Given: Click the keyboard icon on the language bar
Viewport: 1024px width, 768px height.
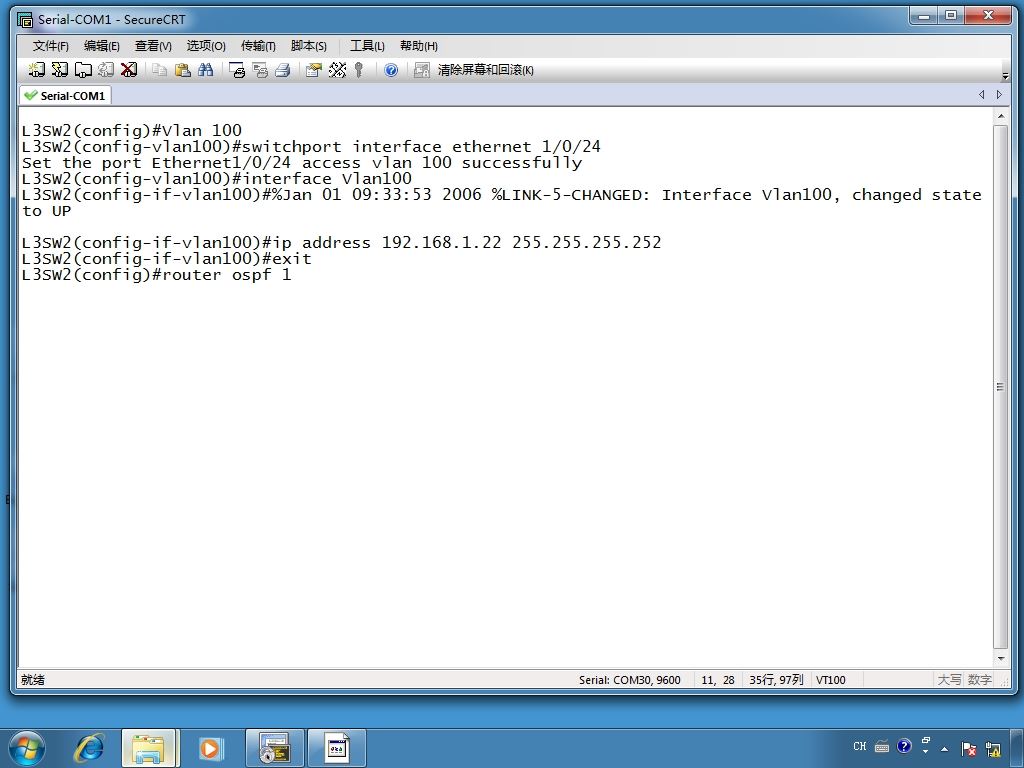Looking at the screenshot, I should pyautogui.click(x=882, y=746).
